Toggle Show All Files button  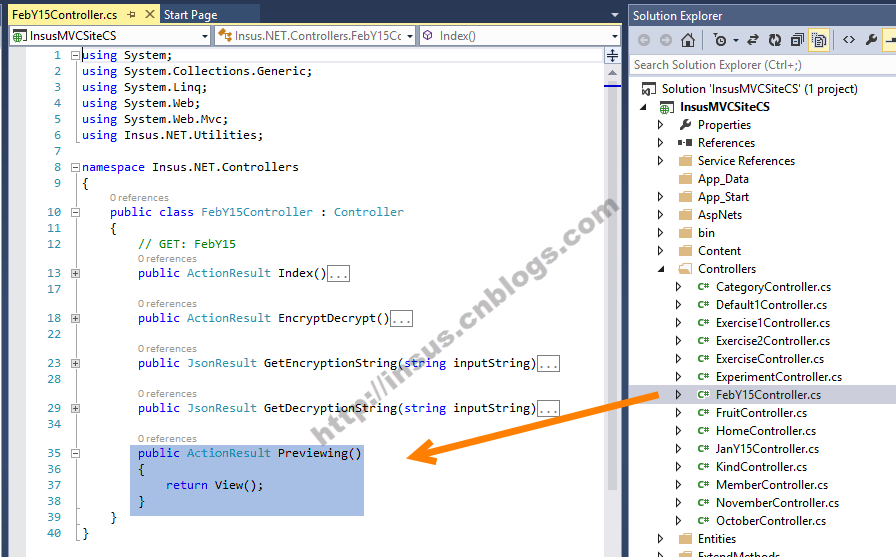click(819, 40)
